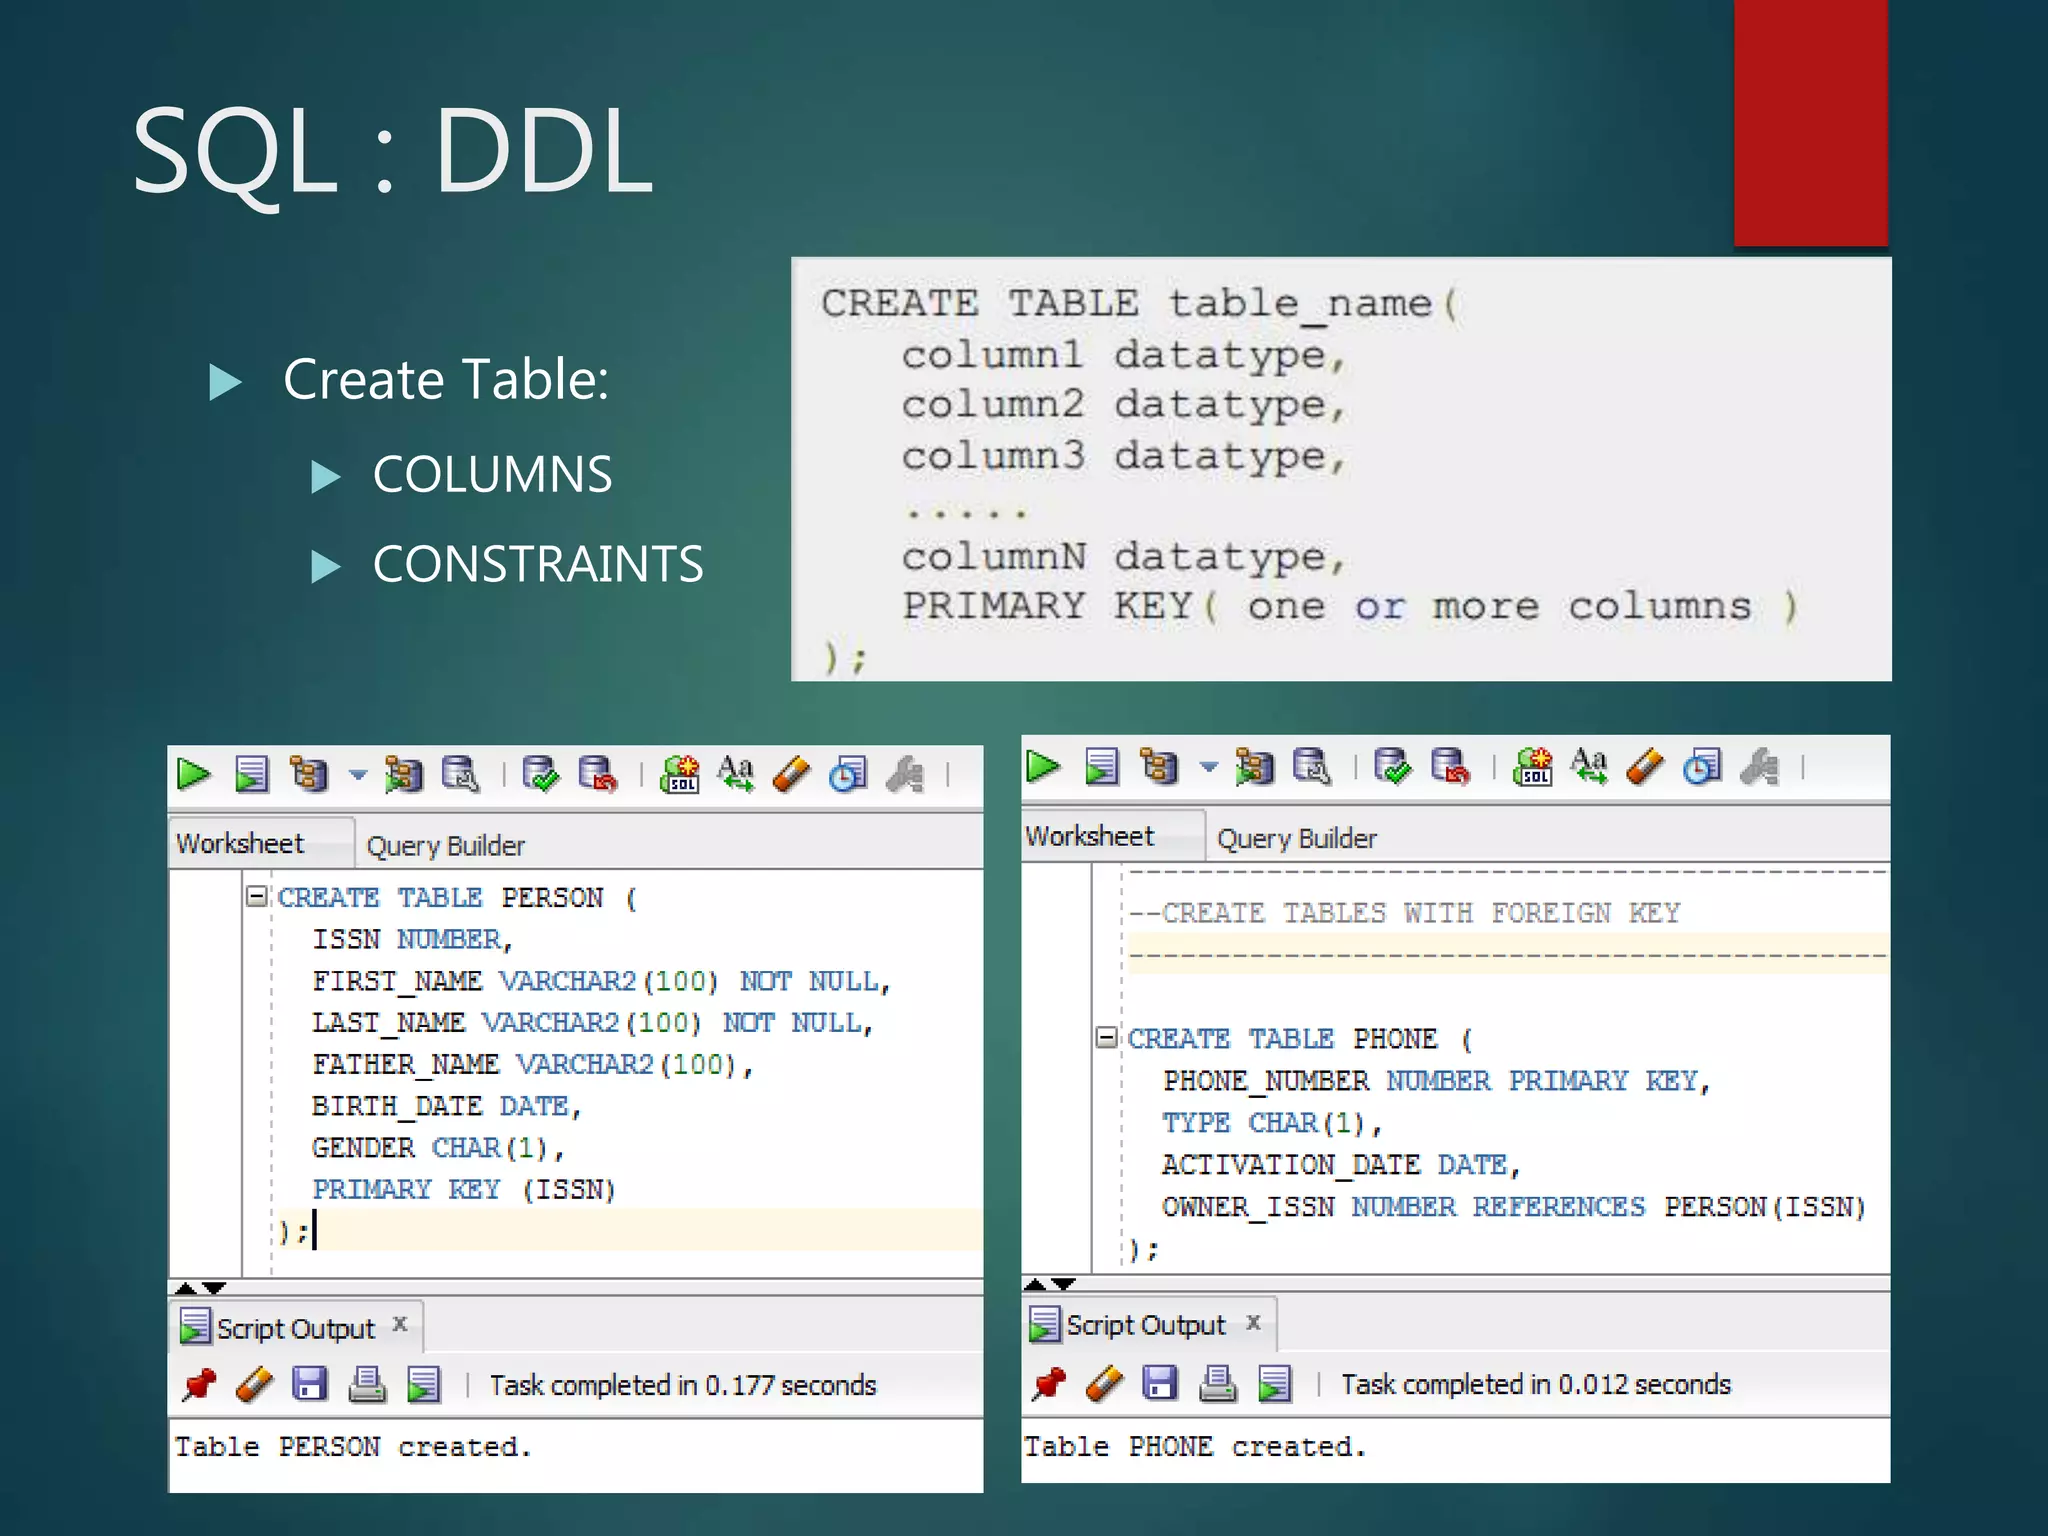Image resolution: width=2048 pixels, height=1536 pixels.
Task: Rollback changes in the PERSON worksheet toolbar
Action: click(598, 774)
